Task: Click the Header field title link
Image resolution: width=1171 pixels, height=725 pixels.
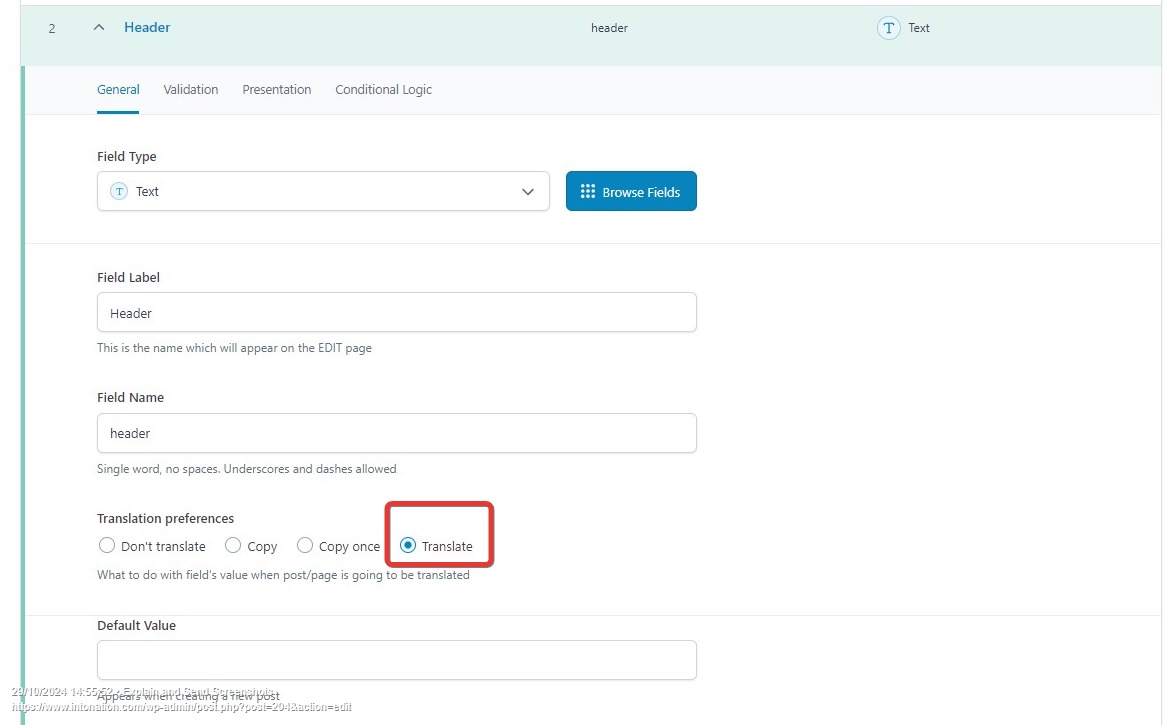Action: [147, 28]
